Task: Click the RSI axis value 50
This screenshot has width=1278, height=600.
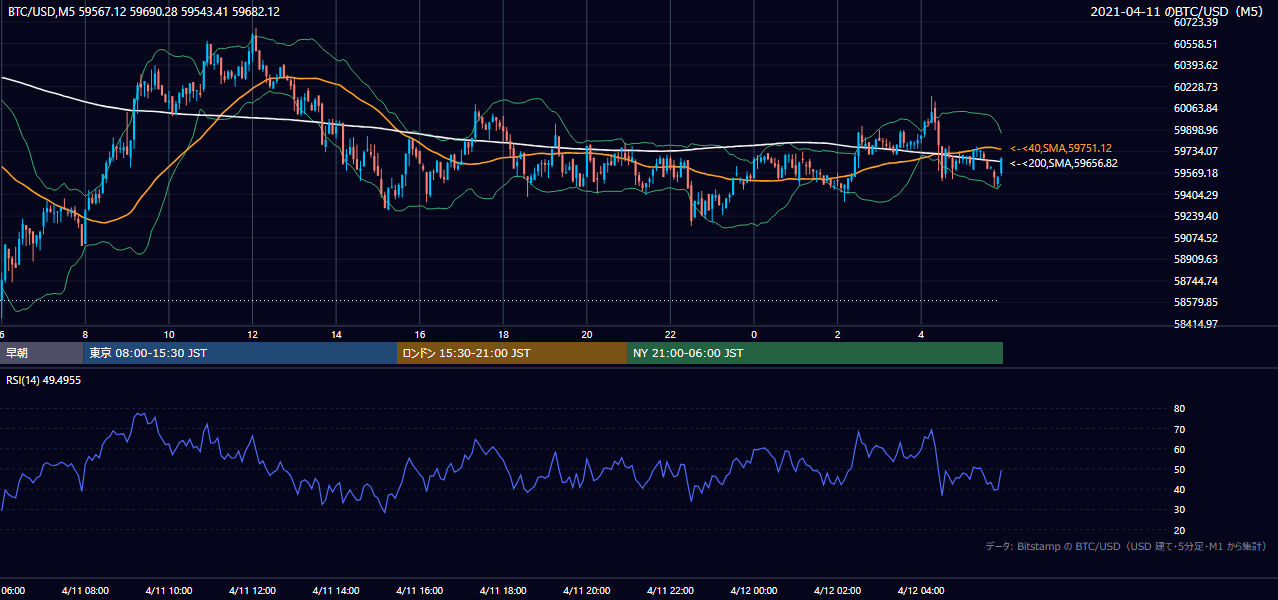Action: point(1179,469)
